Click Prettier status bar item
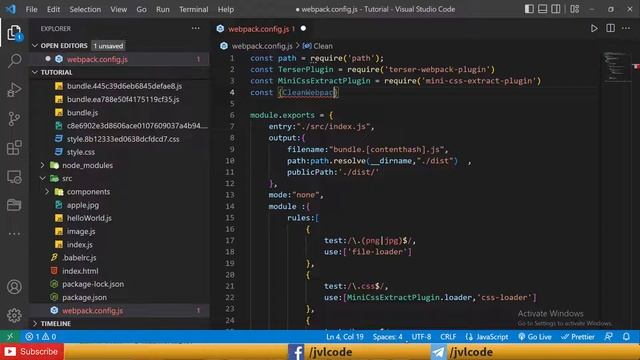The image size is (640, 360). 578,337
